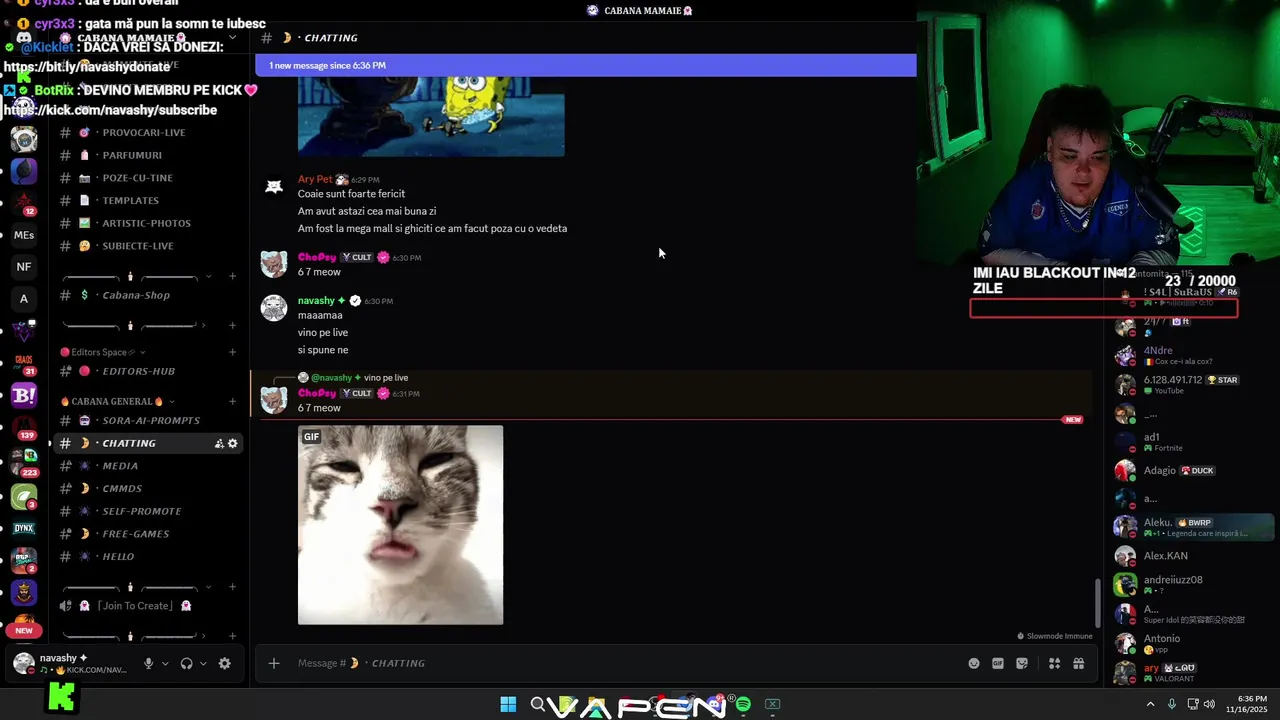Collapse the candle category above Join To Create
Image resolution: width=1280 pixels, height=720 pixels.
click(137, 587)
